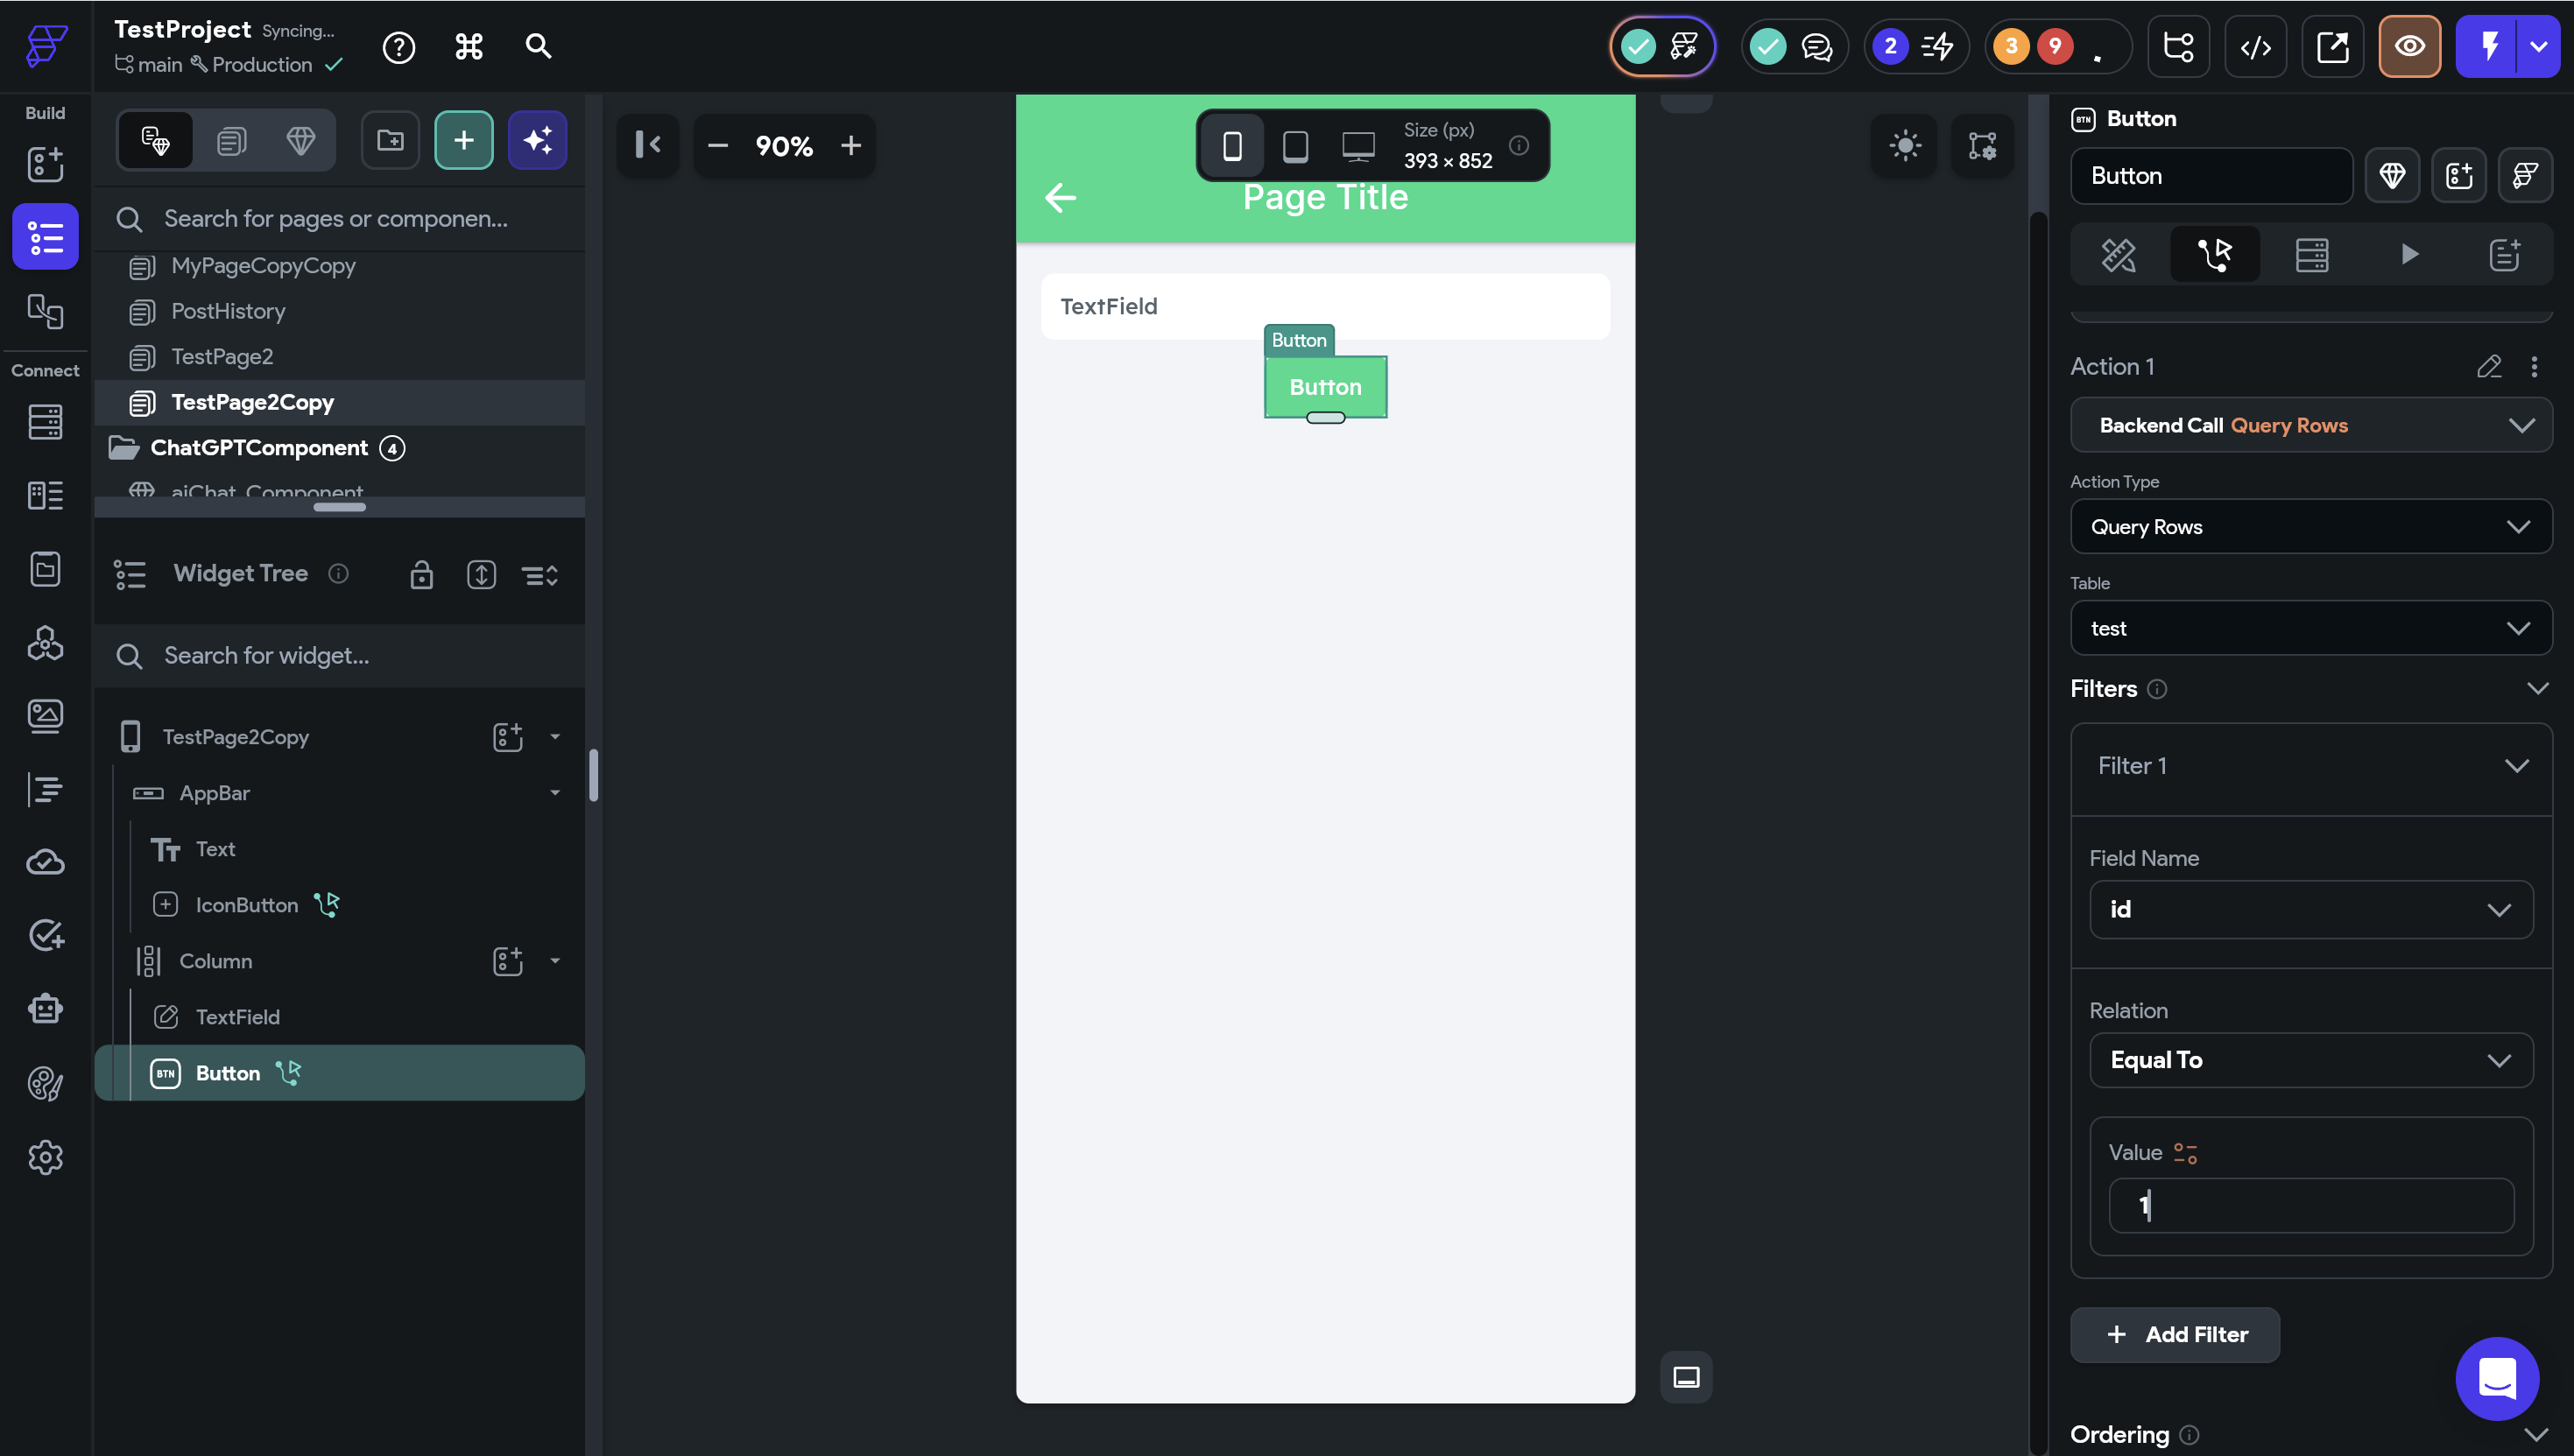Click the Settings gear in left sidebar
The width and height of the screenshot is (2574, 1456).
(45, 1158)
